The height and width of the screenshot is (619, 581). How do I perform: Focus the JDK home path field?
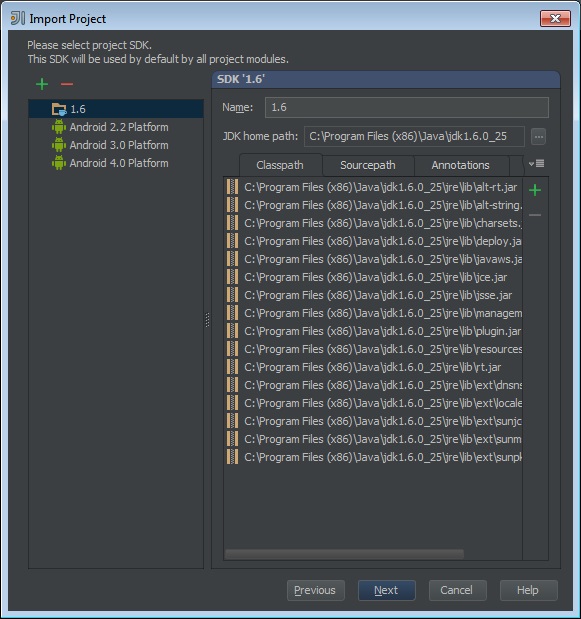414,137
